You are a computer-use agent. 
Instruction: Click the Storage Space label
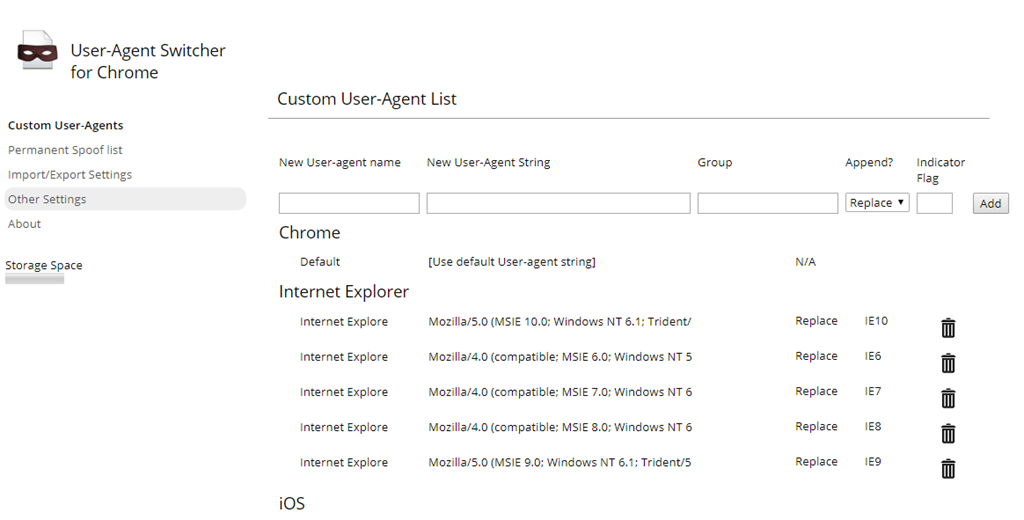pyautogui.click(x=44, y=265)
